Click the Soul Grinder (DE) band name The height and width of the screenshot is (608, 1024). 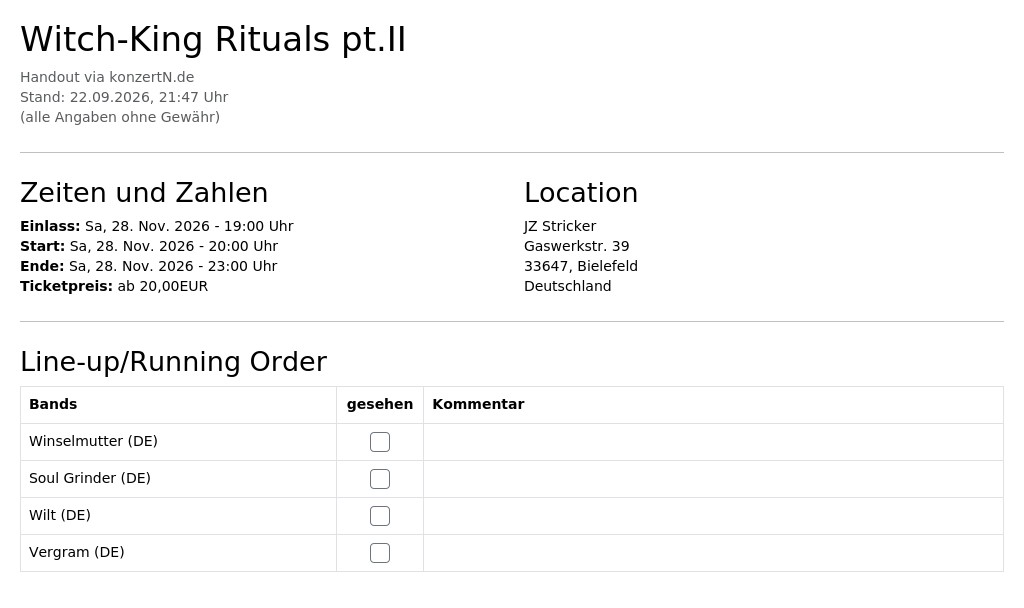89,478
